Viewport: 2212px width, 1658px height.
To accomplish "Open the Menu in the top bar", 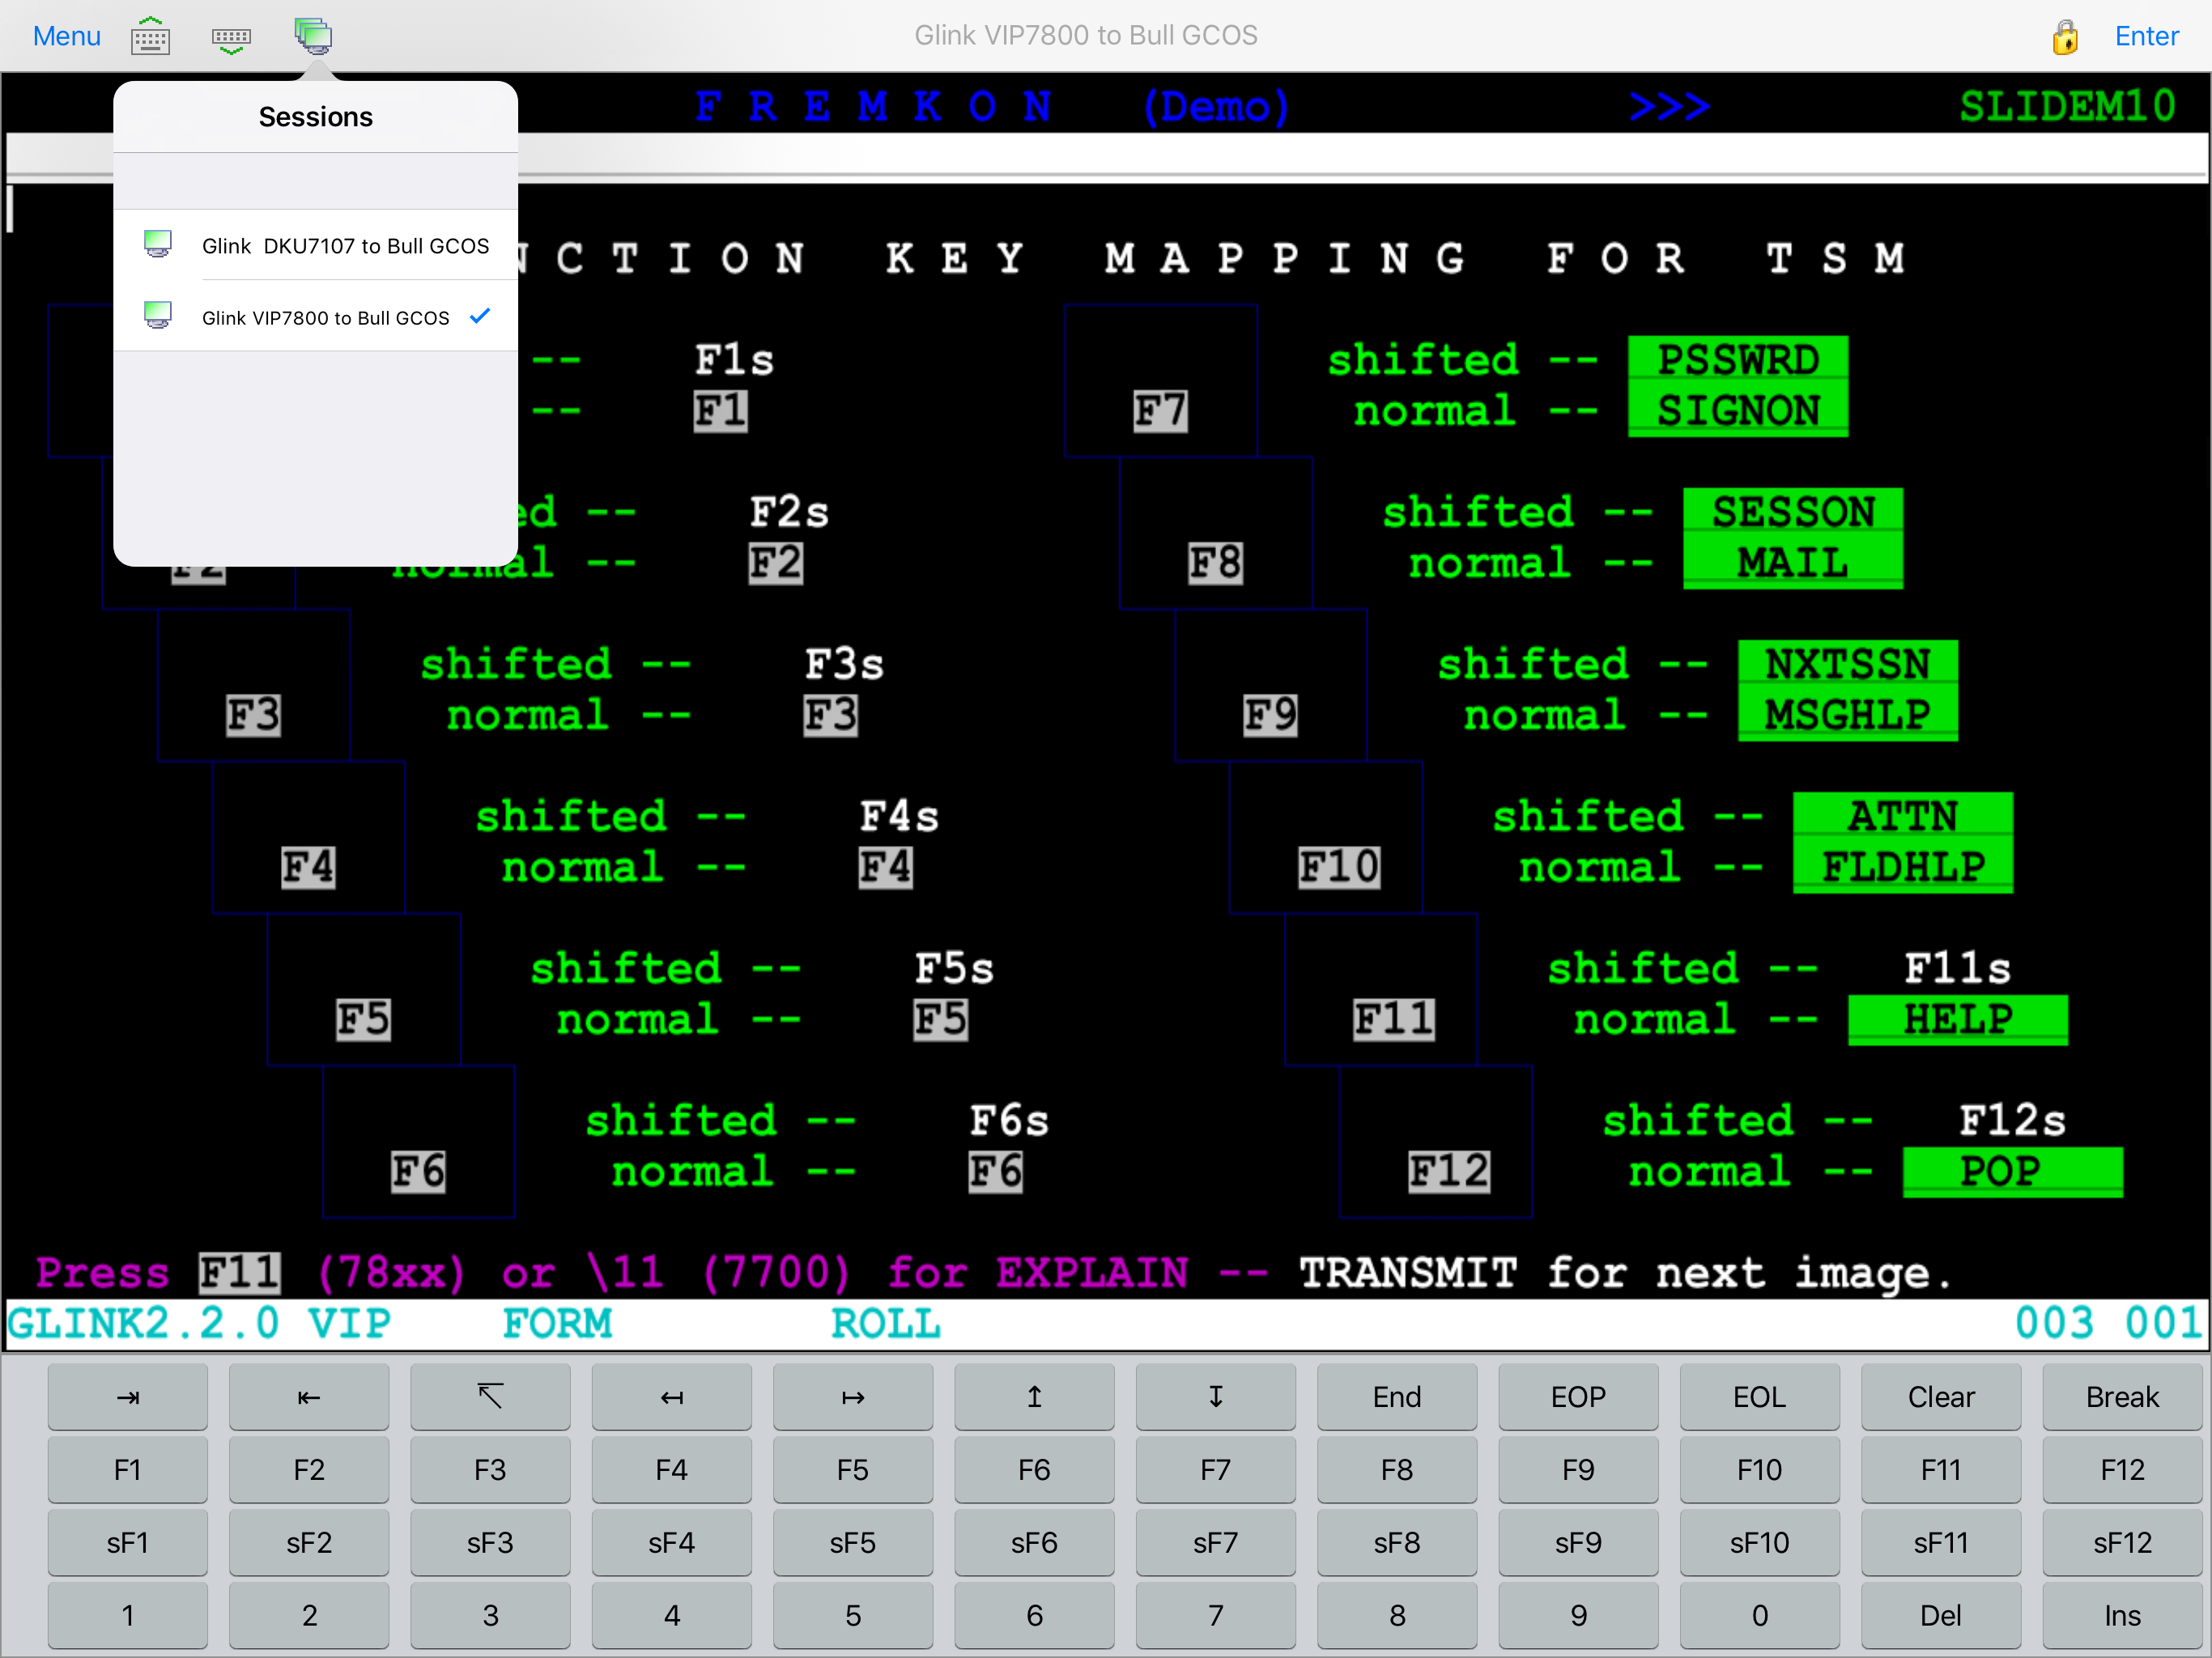I will click(x=66, y=36).
